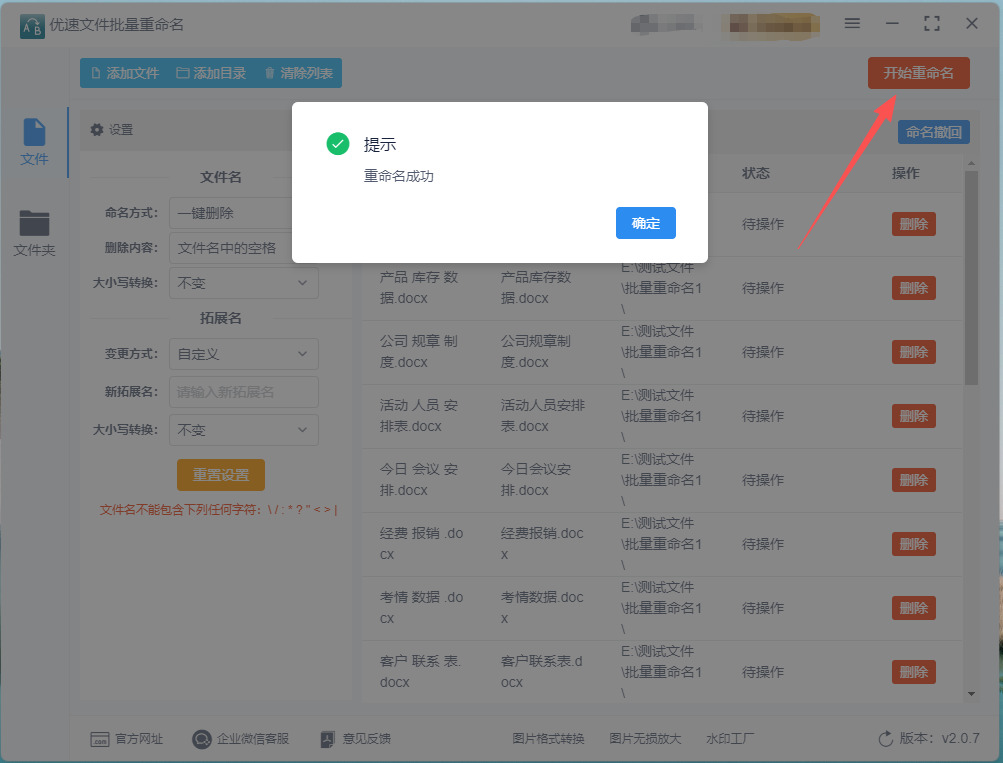Click the app logo icon in title bar
The height and width of the screenshot is (763, 1003).
click(32, 26)
